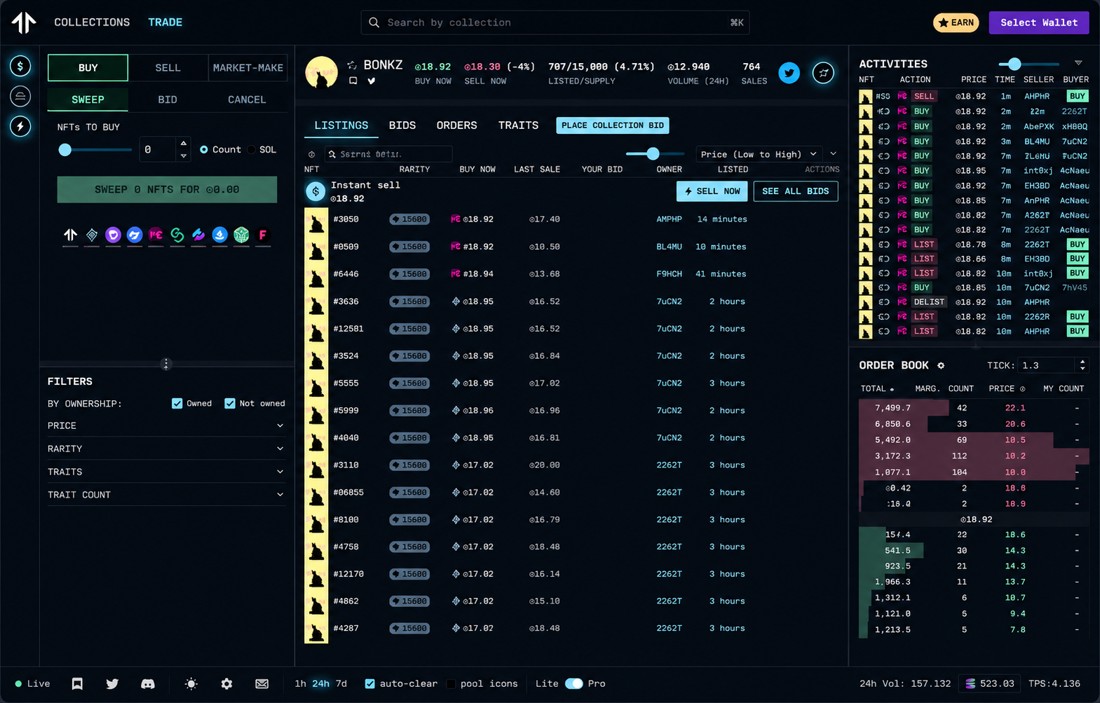Screen dimensions: 1100x703
Task: Toggle the auto-clear checkbox
Action: [x=370, y=683]
